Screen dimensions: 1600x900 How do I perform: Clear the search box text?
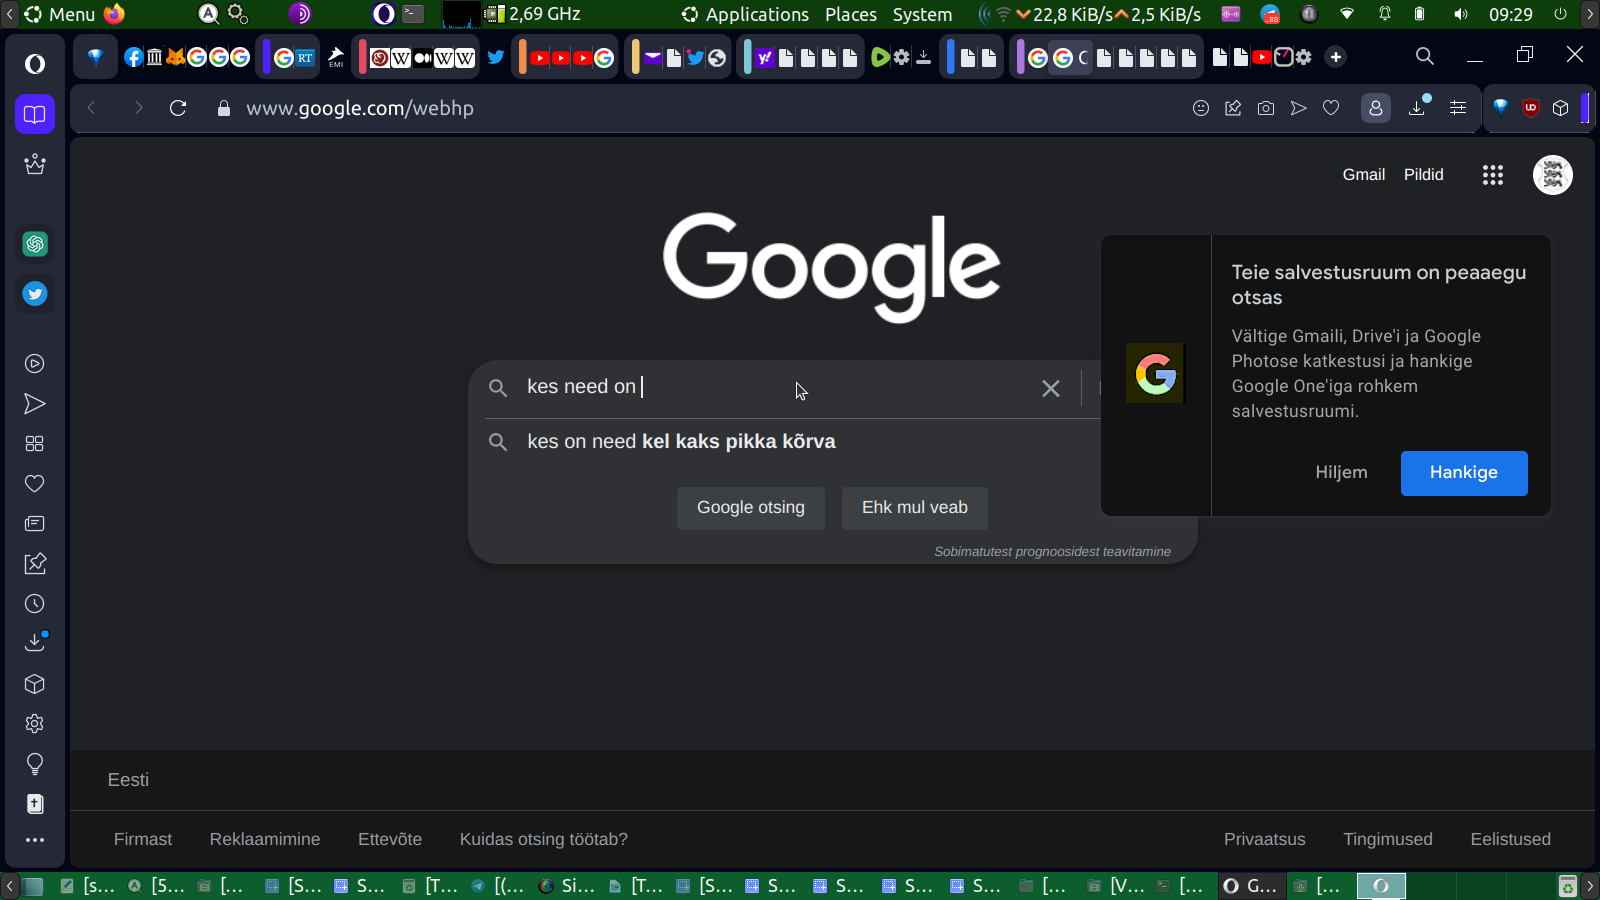pos(1051,388)
